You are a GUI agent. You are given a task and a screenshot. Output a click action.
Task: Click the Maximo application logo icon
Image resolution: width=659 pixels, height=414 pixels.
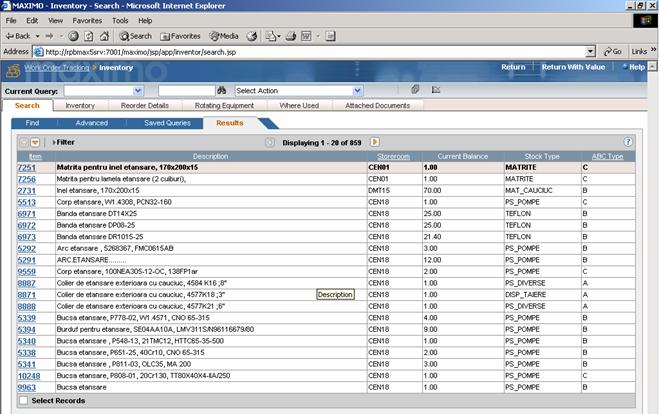click(13, 71)
